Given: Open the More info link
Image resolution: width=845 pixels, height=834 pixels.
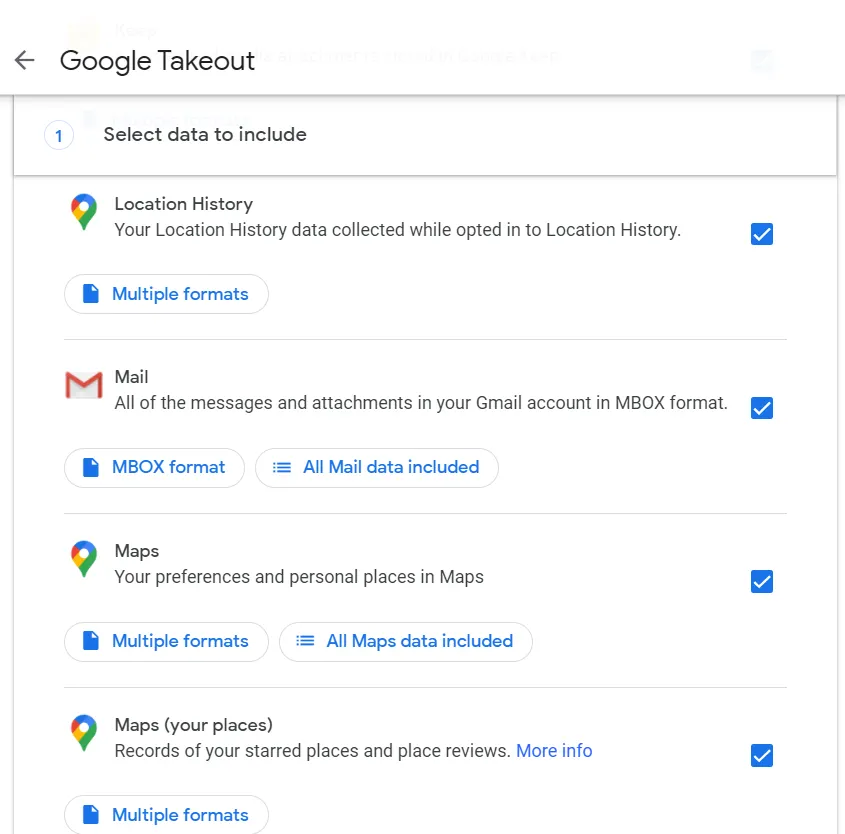Looking at the screenshot, I should (554, 751).
